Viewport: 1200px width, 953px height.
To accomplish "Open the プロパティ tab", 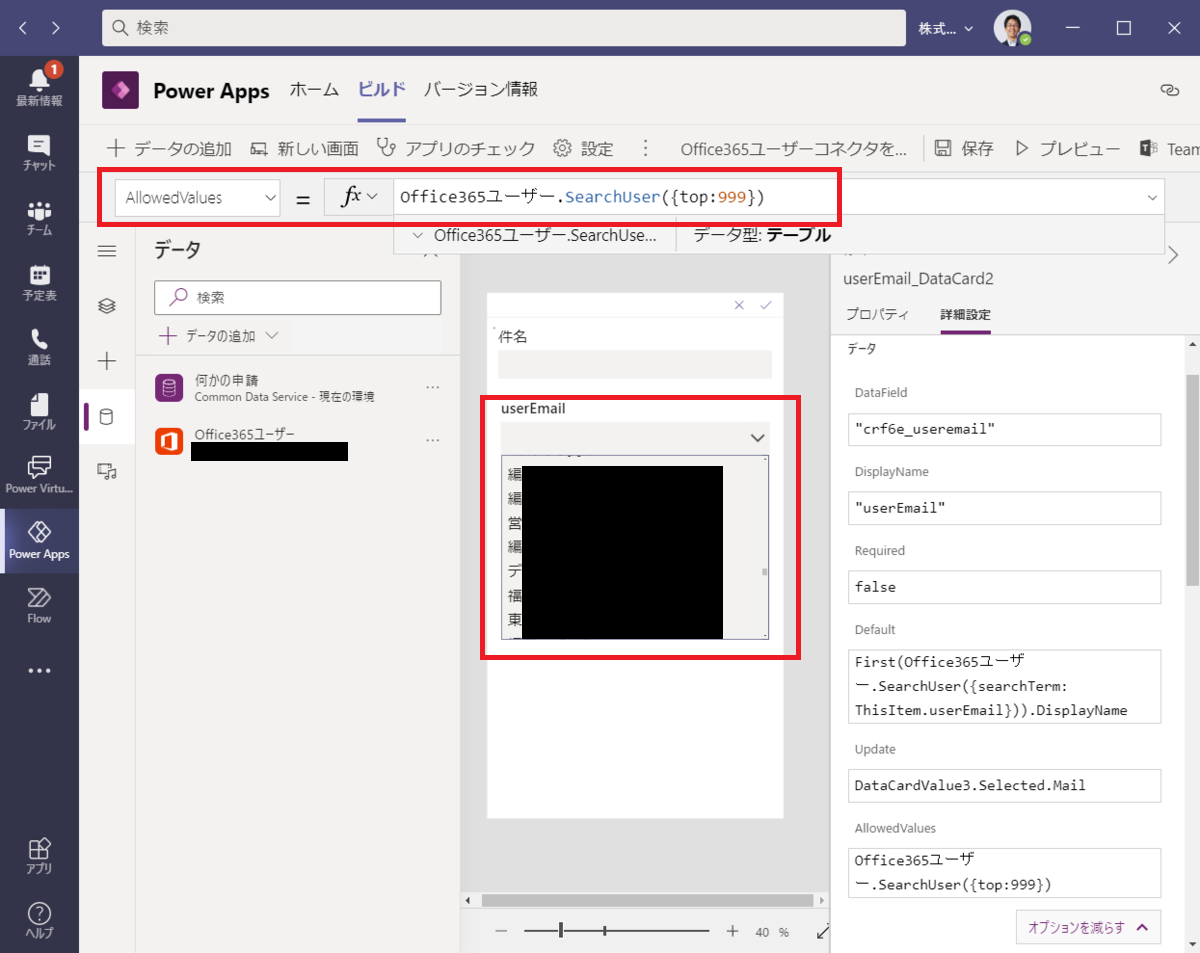I will (877, 314).
